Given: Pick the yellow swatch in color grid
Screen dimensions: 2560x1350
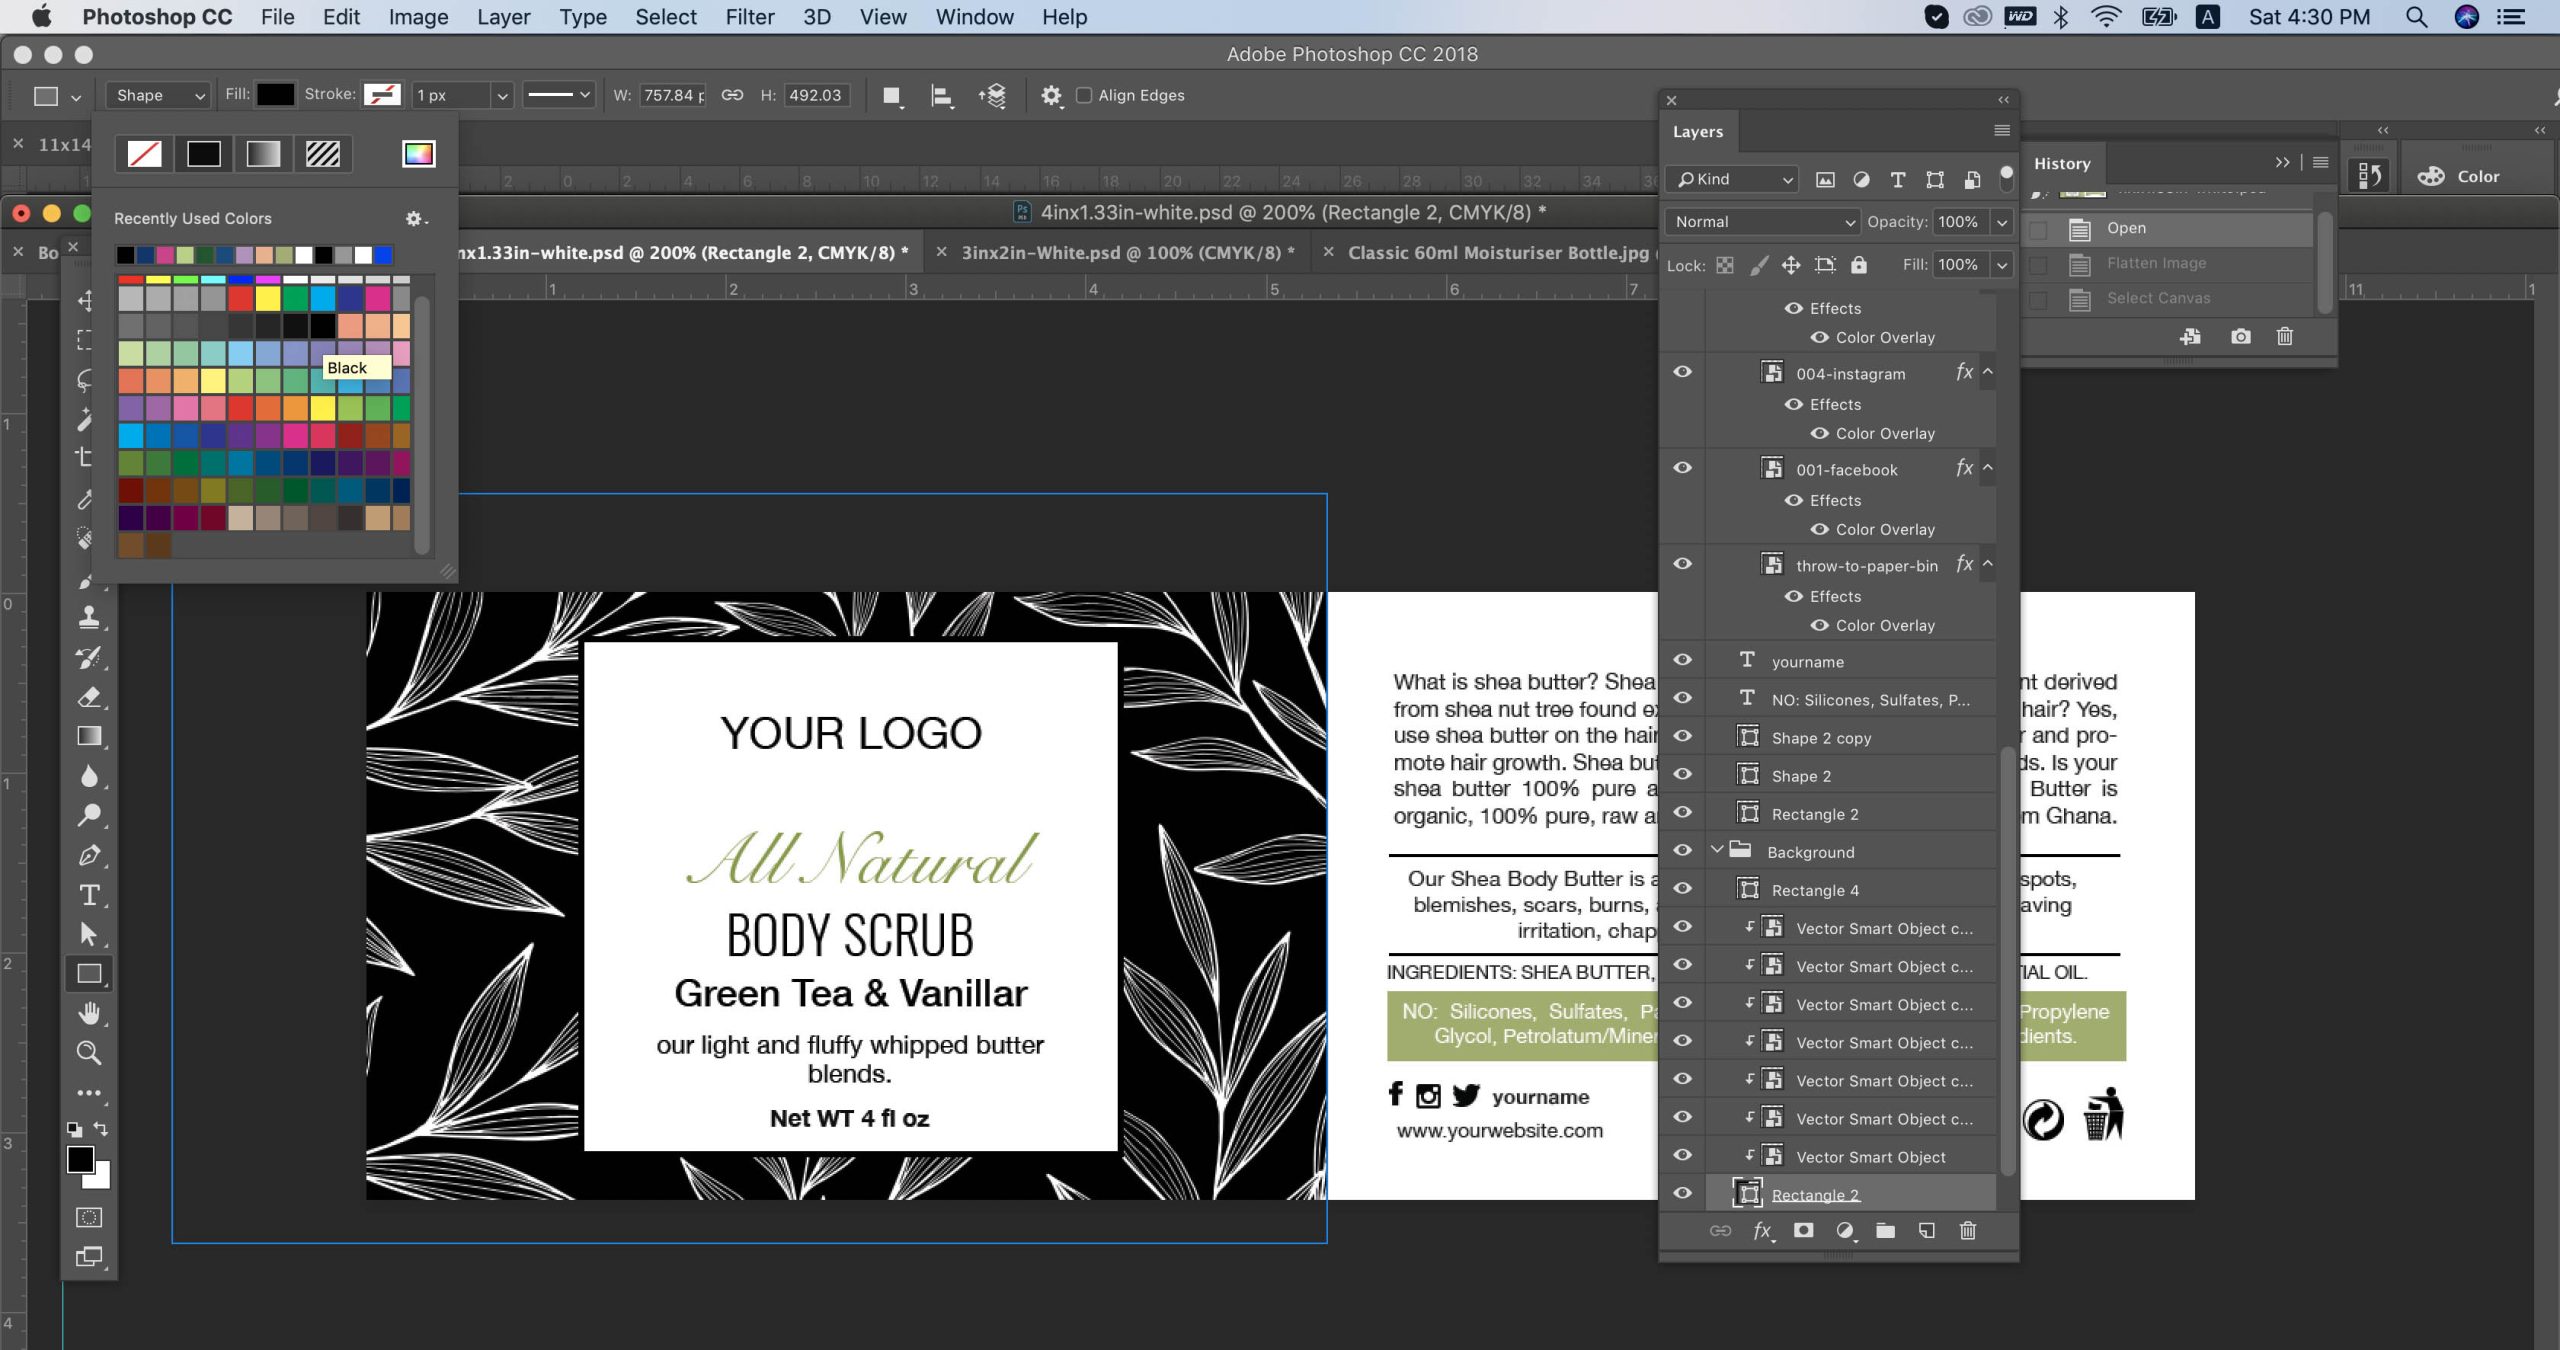Looking at the screenshot, I should click(x=267, y=299).
